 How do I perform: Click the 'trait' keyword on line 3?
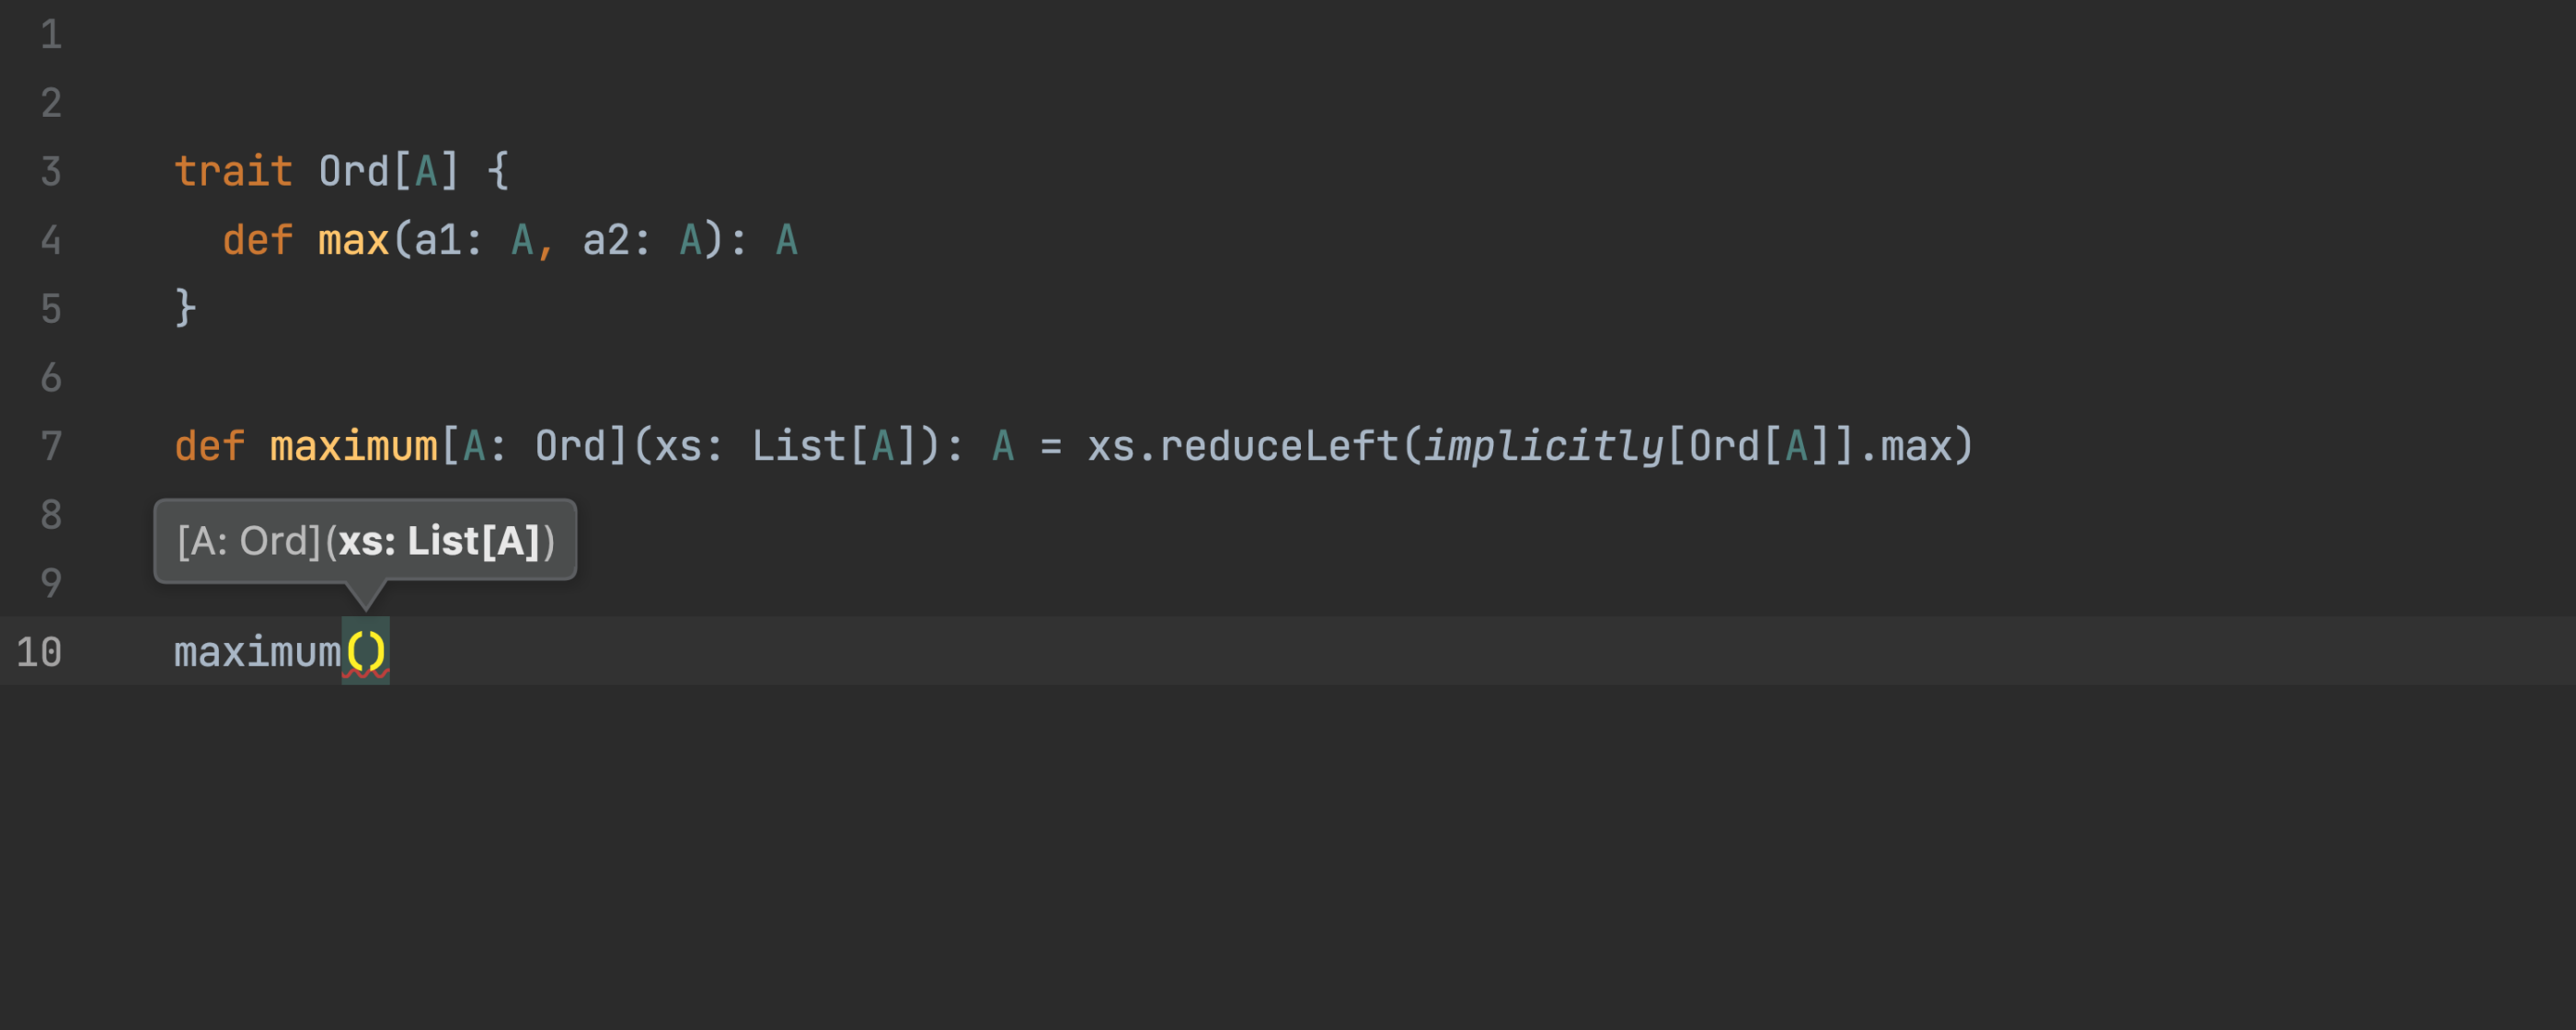point(234,171)
